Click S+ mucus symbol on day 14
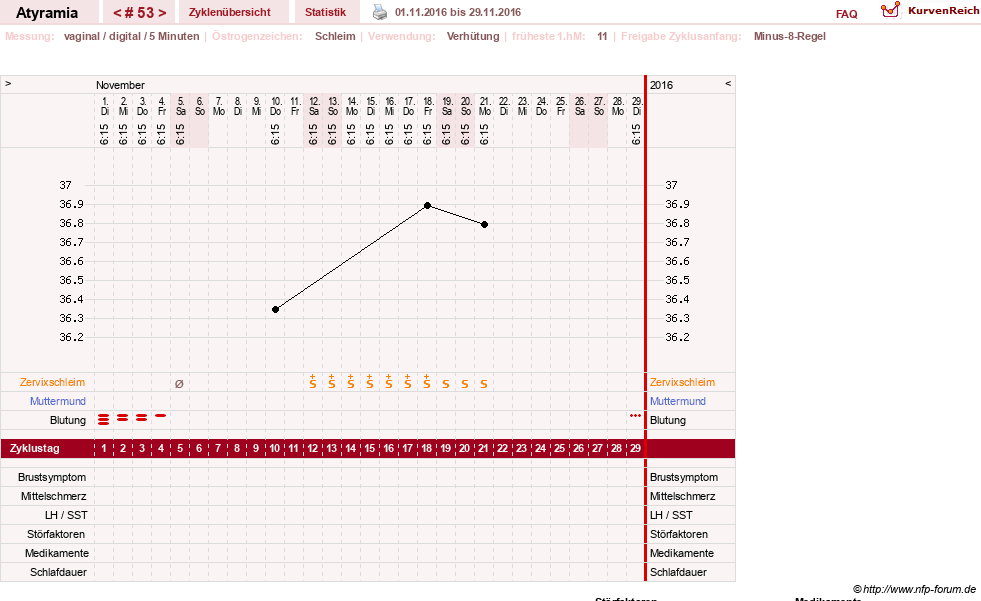This screenshot has height=601, width=981. coord(350,381)
